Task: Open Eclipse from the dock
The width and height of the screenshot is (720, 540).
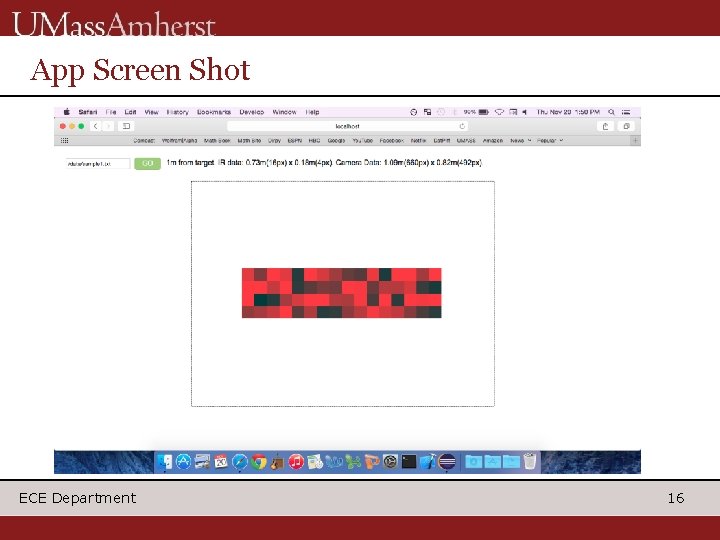Action: 447,461
